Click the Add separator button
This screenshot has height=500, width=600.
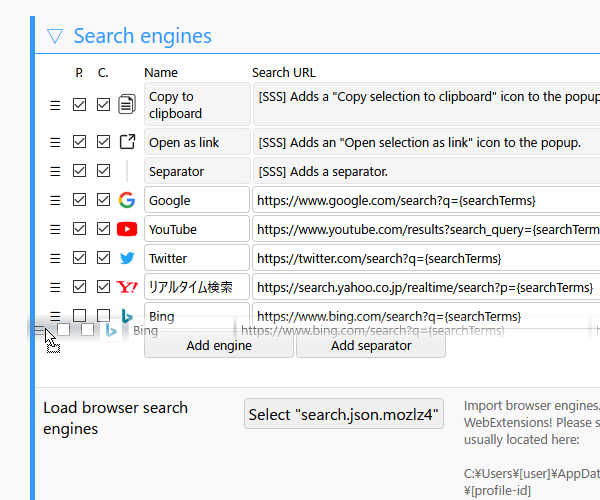371,346
